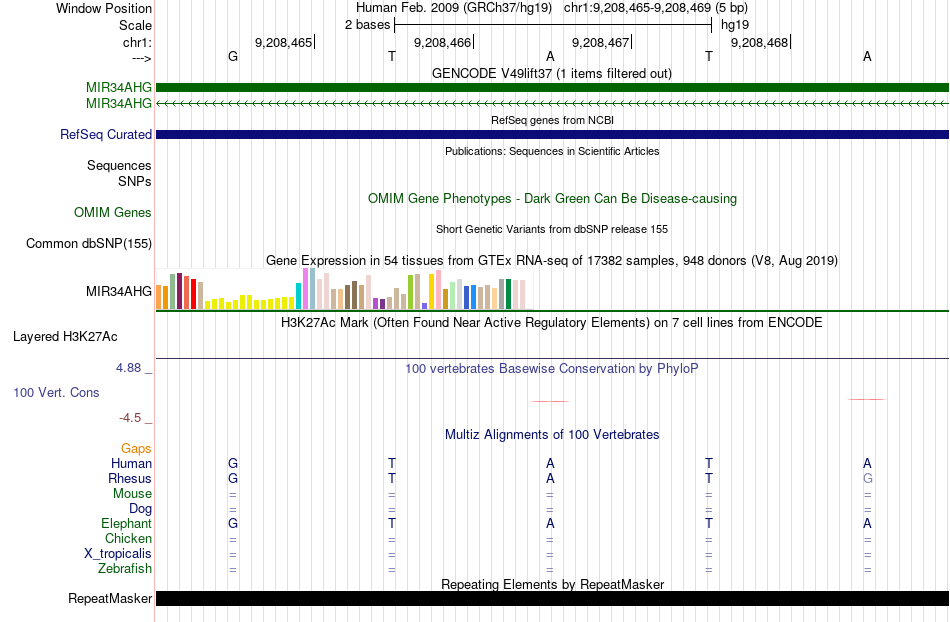Open the H3K27Ac Mark track title
Viewport: 950px width, 622px height.
tap(552, 322)
